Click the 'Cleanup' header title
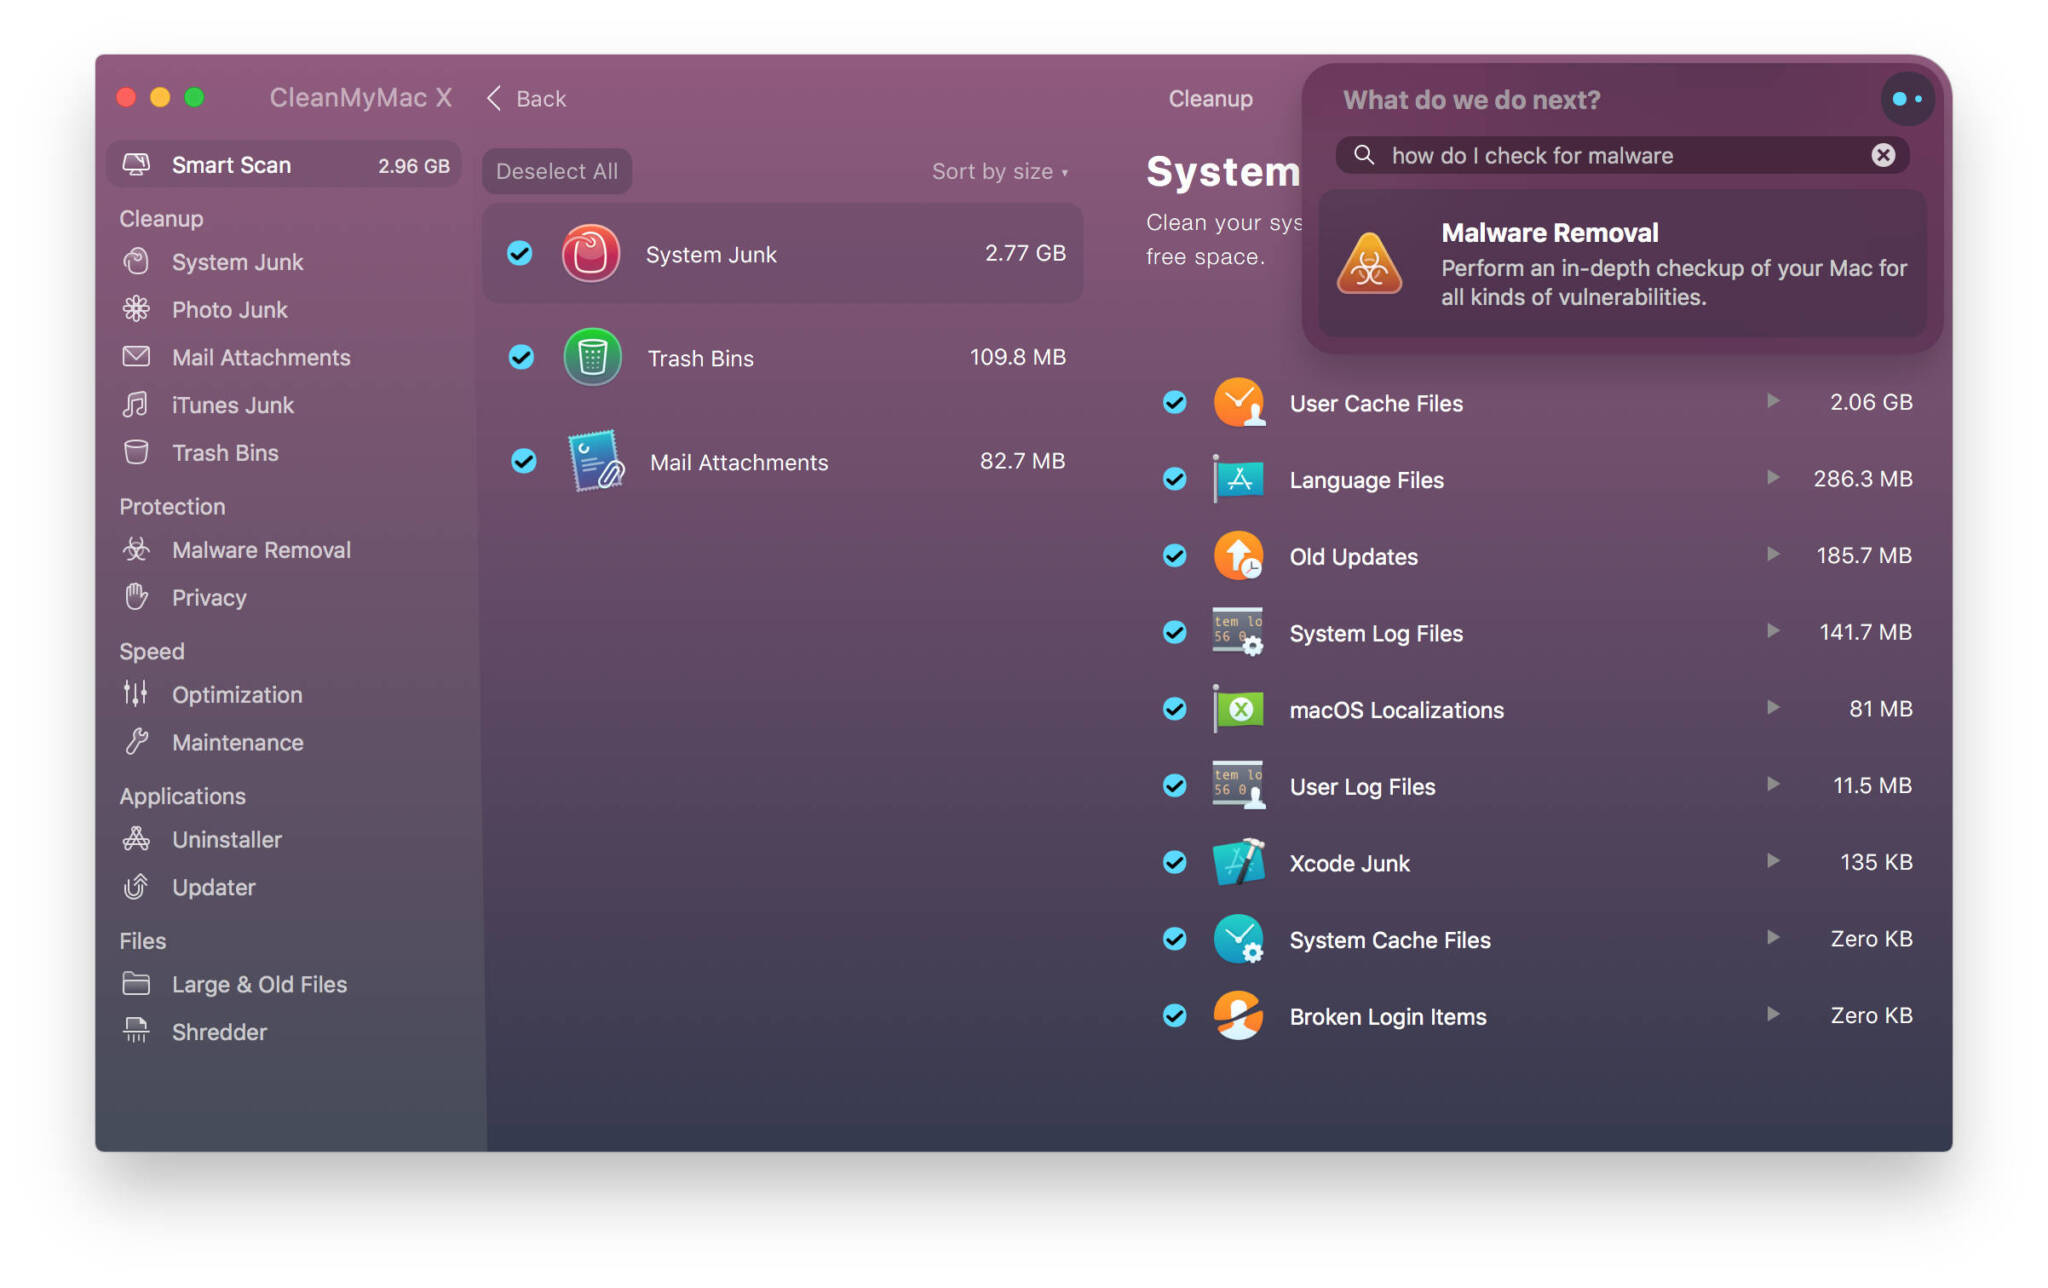The image size is (2048, 1288). click(1211, 98)
